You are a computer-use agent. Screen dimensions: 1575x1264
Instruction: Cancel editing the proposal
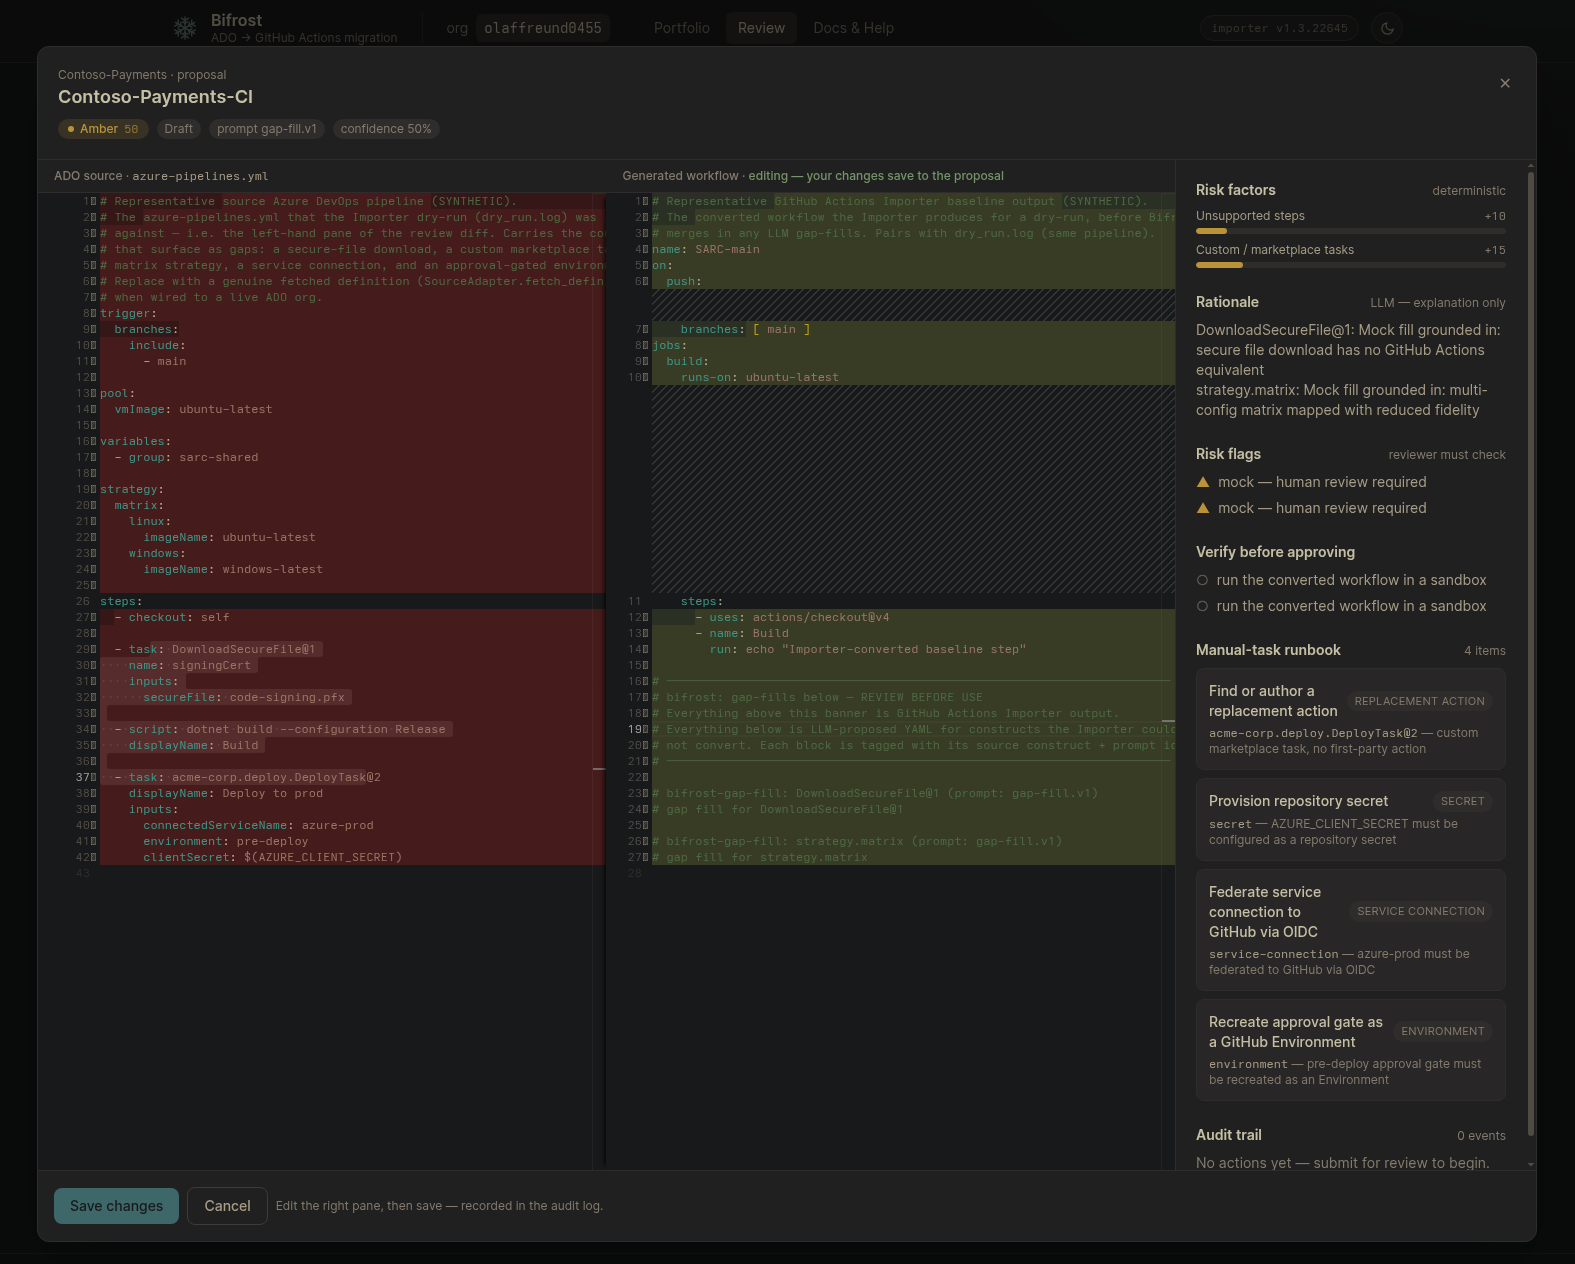pyautogui.click(x=227, y=1206)
